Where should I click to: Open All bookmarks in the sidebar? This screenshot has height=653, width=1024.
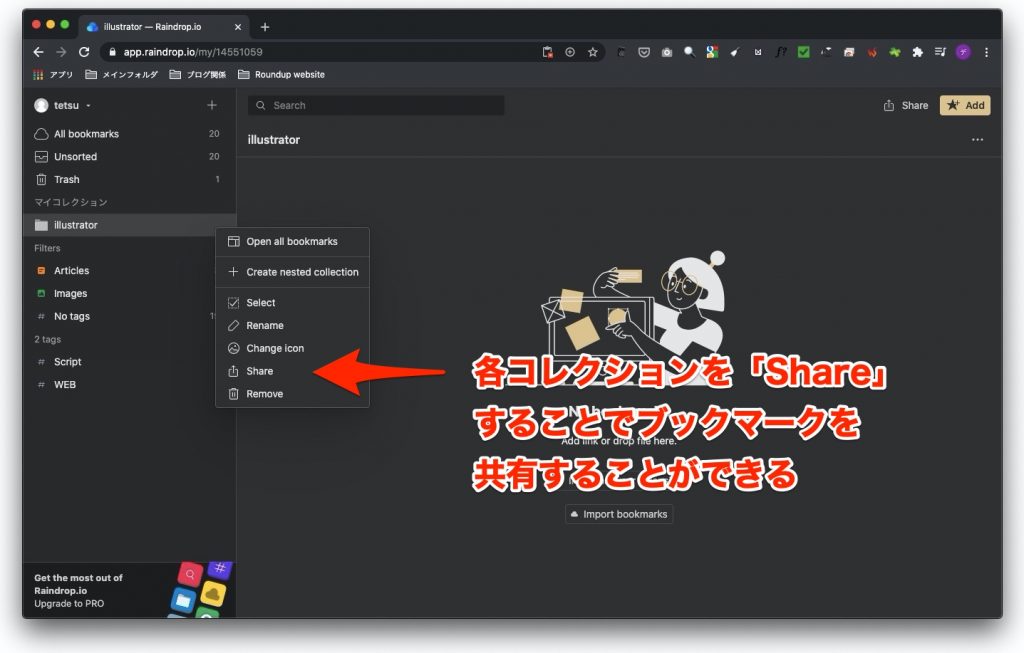coord(129,134)
